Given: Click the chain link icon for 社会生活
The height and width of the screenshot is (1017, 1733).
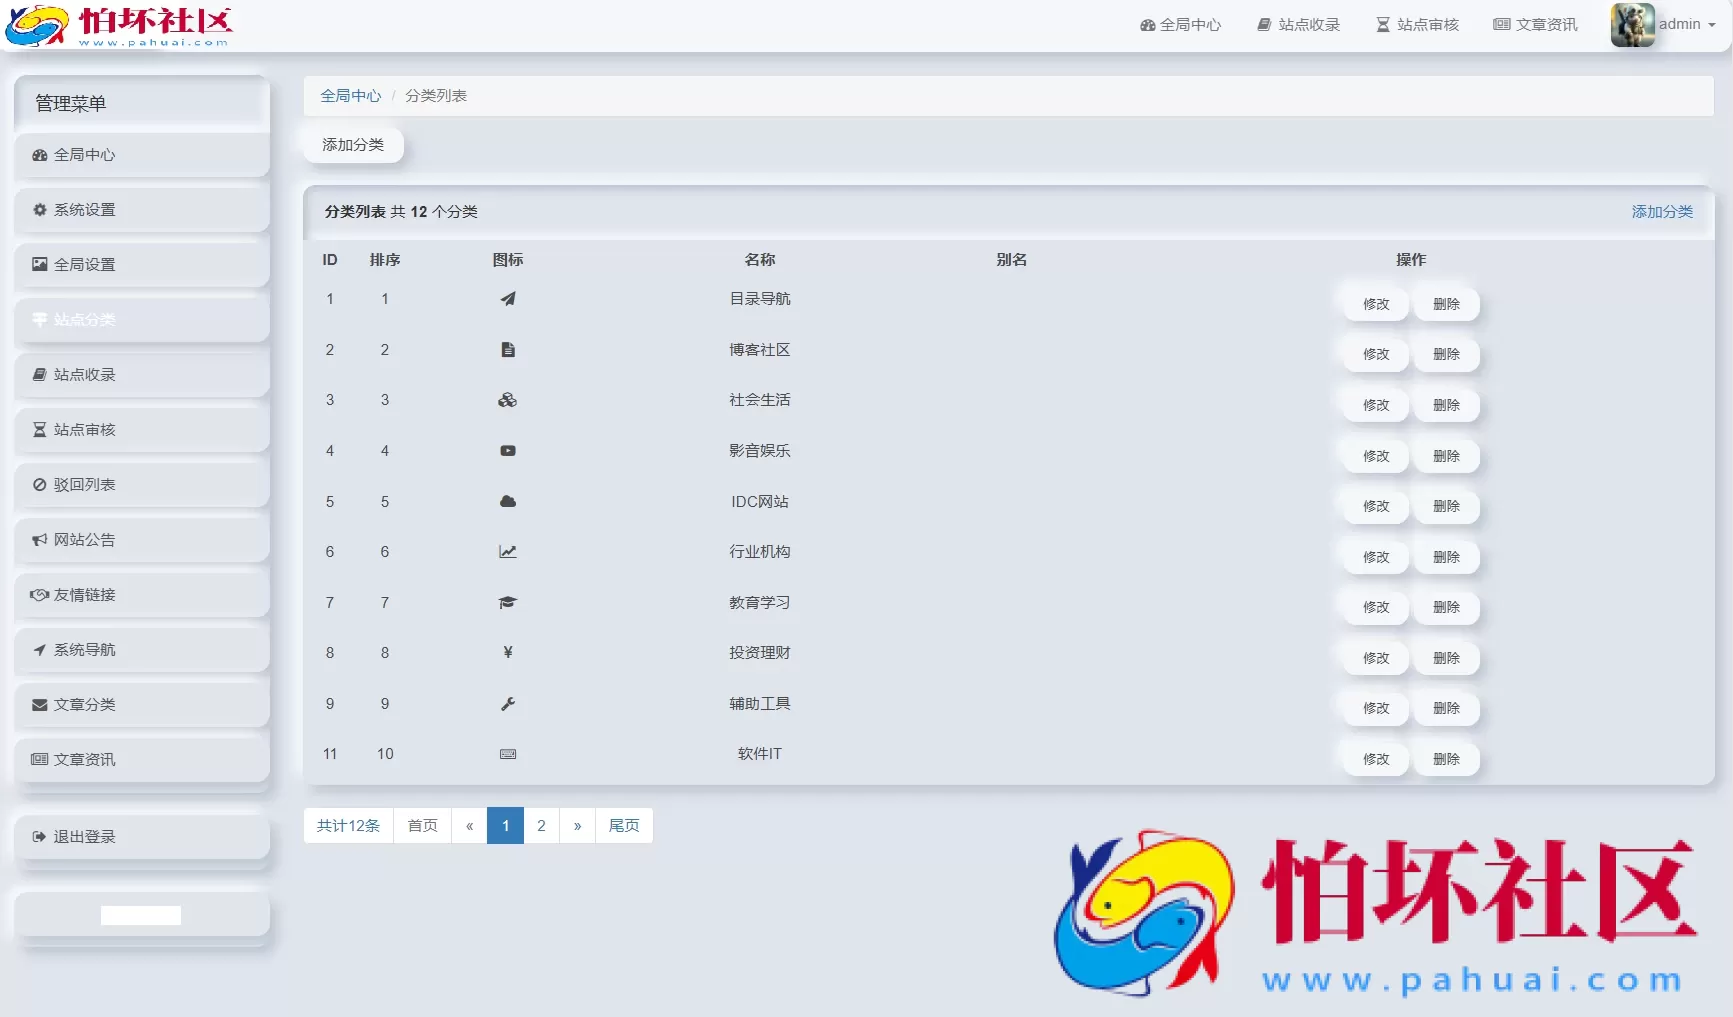Looking at the screenshot, I should click(x=508, y=400).
